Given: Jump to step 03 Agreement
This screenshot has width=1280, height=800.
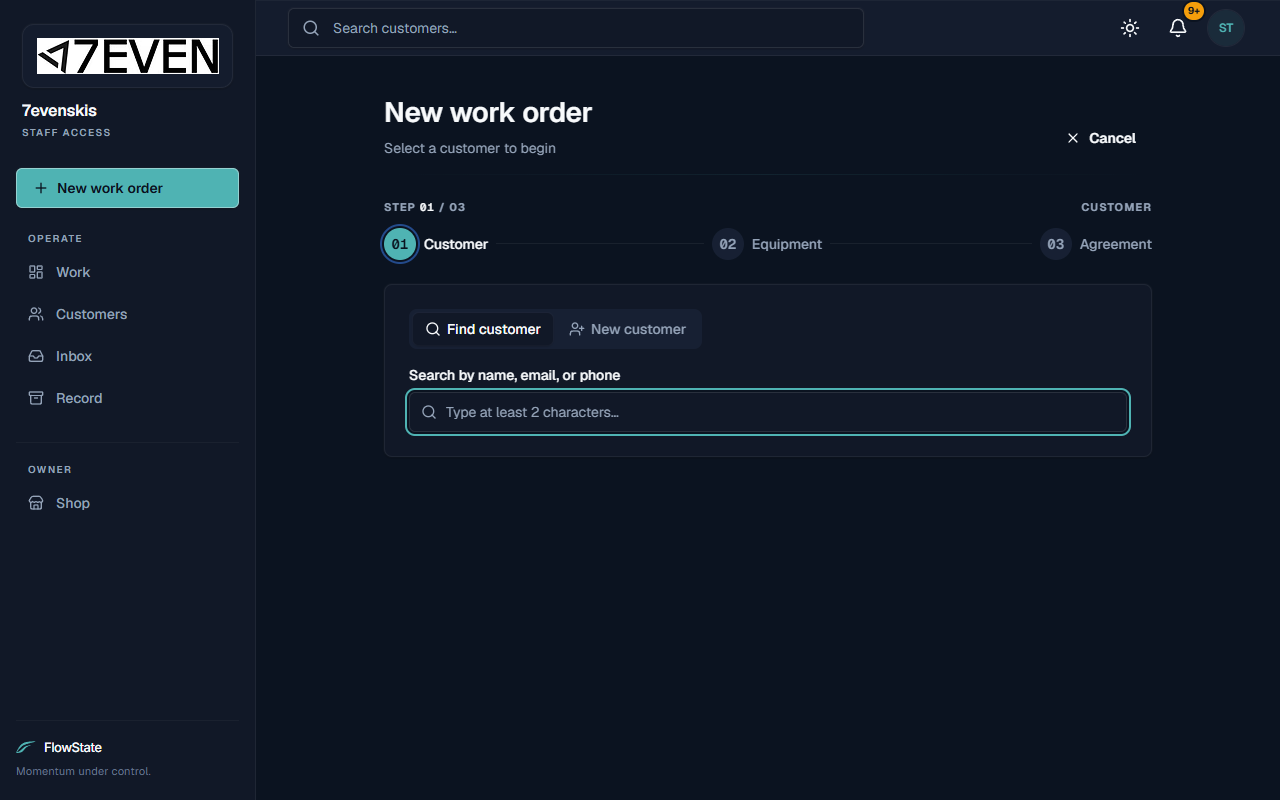Looking at the screenshot, I should pyautogui.click(x=1096, y=244).
